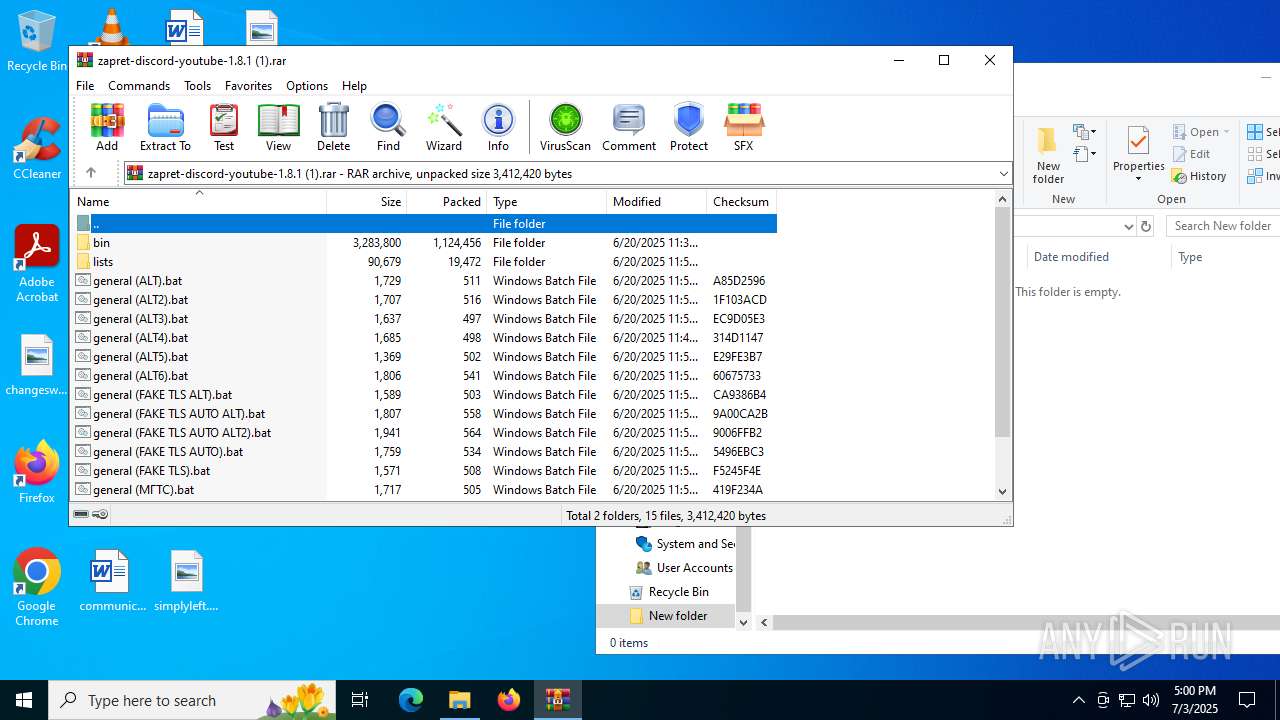
Task: Open Adobe Acrobat desktop shortcut
Action: (x=37, y=264)
